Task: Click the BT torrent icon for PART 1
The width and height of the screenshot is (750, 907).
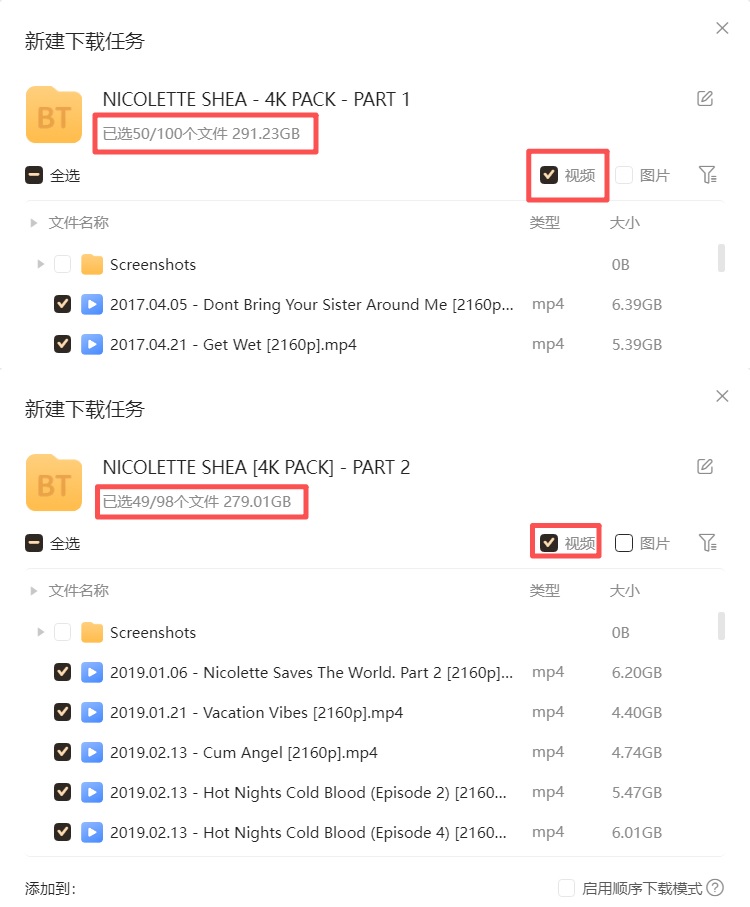Action: coord(54,115)
